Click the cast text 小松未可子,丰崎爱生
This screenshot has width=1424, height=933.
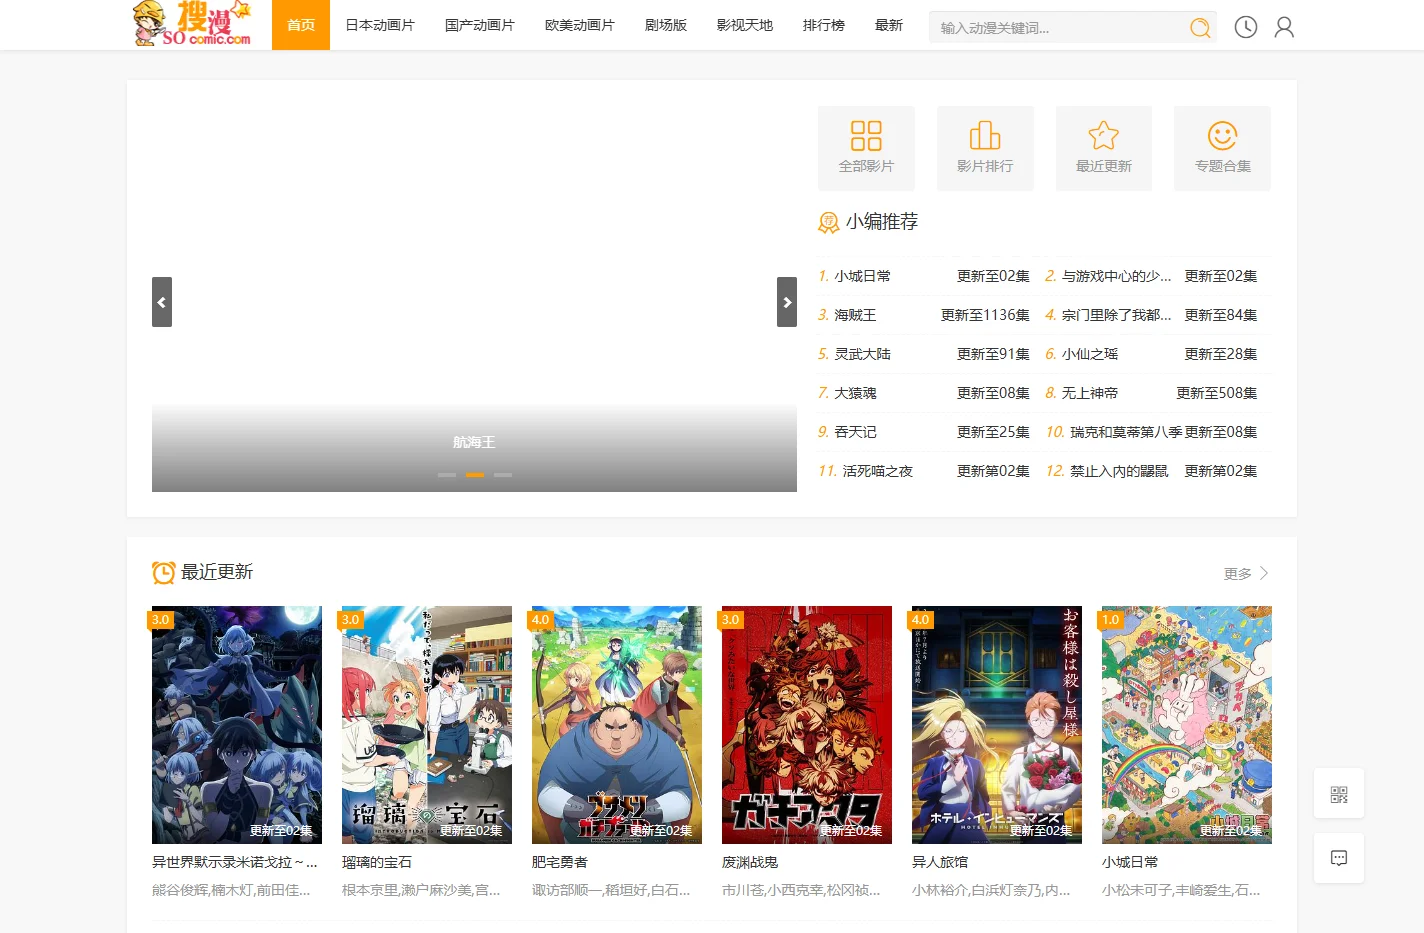pyautogui.click(x=1181, y=890)
